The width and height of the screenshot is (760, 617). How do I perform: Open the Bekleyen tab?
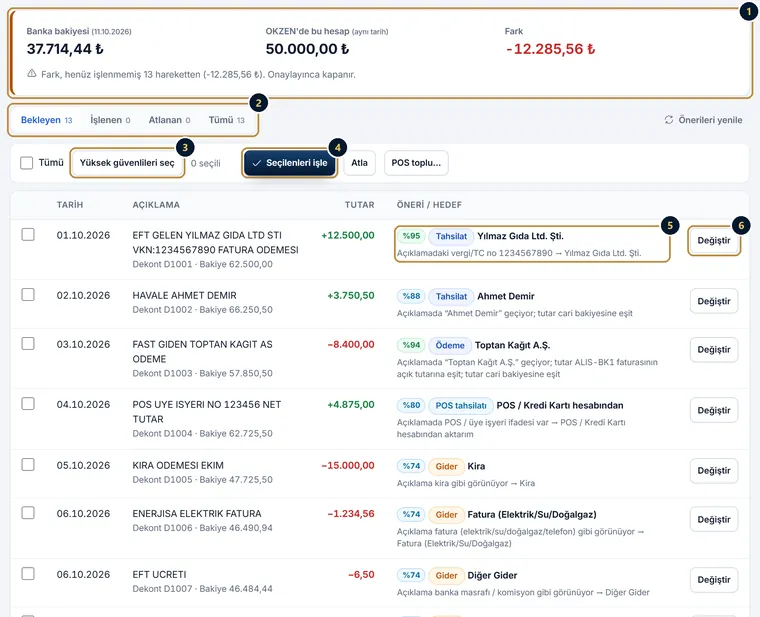[x=47, y=120]
